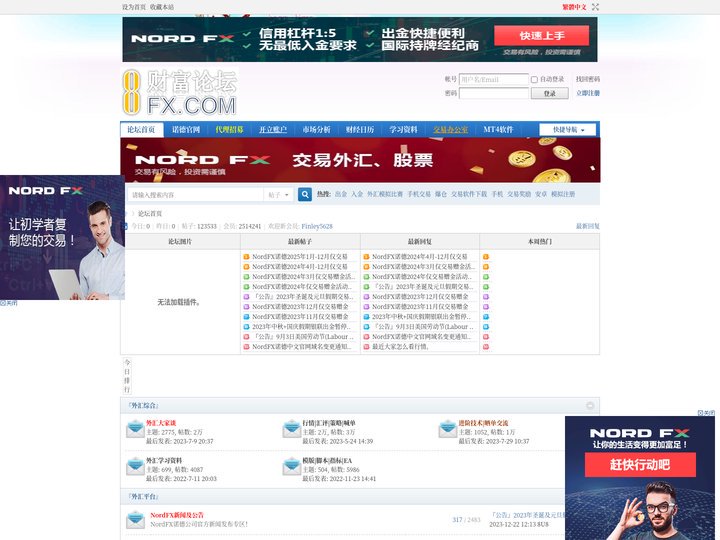720x540 pixels.
Task: Click into the forum search text box
Action: coord(195,195)
